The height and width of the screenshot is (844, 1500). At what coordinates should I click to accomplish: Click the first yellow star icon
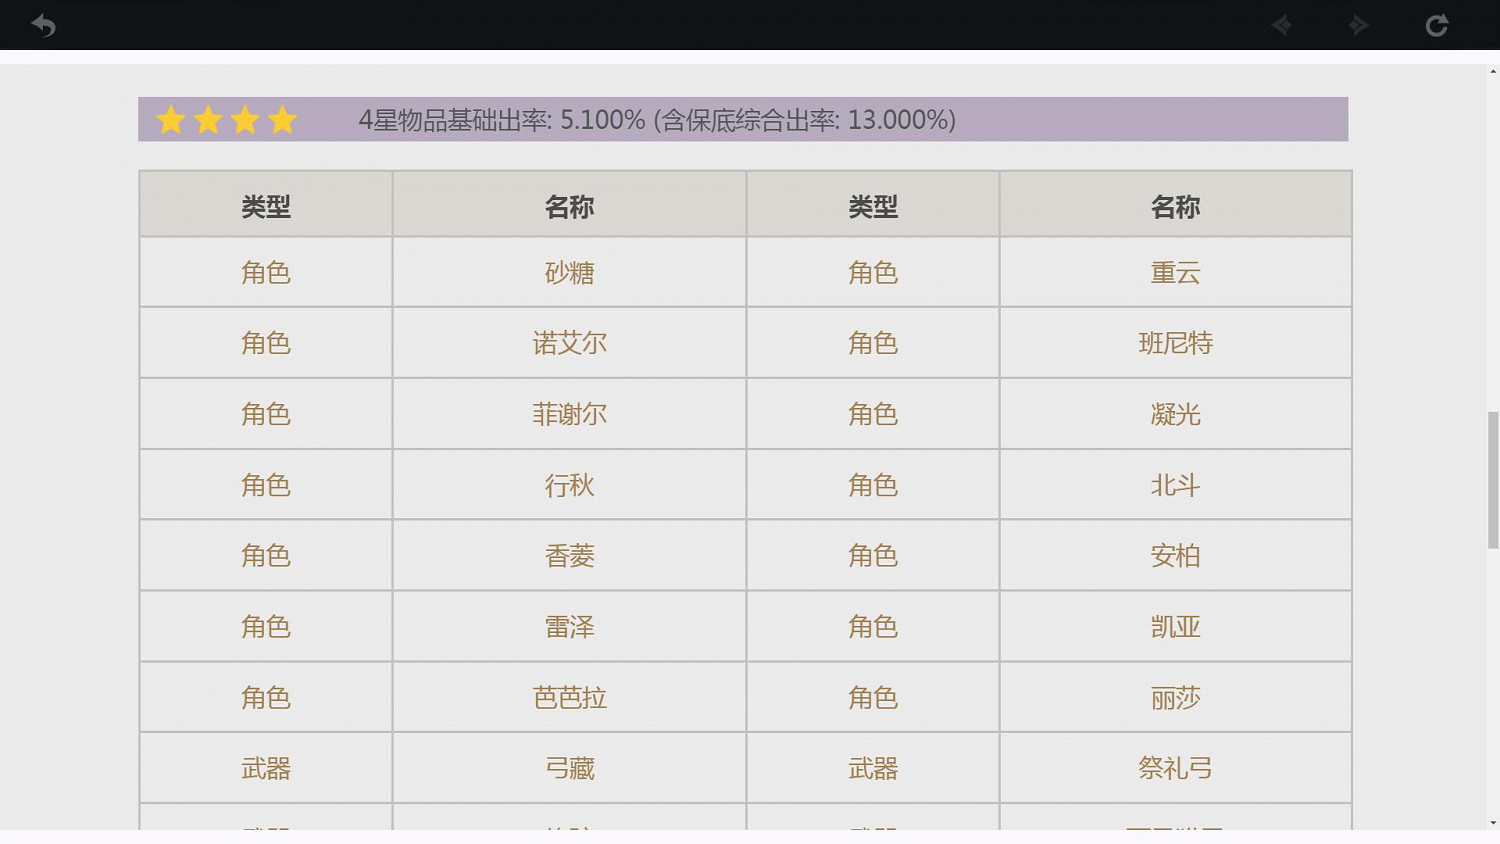pos(170,119)
